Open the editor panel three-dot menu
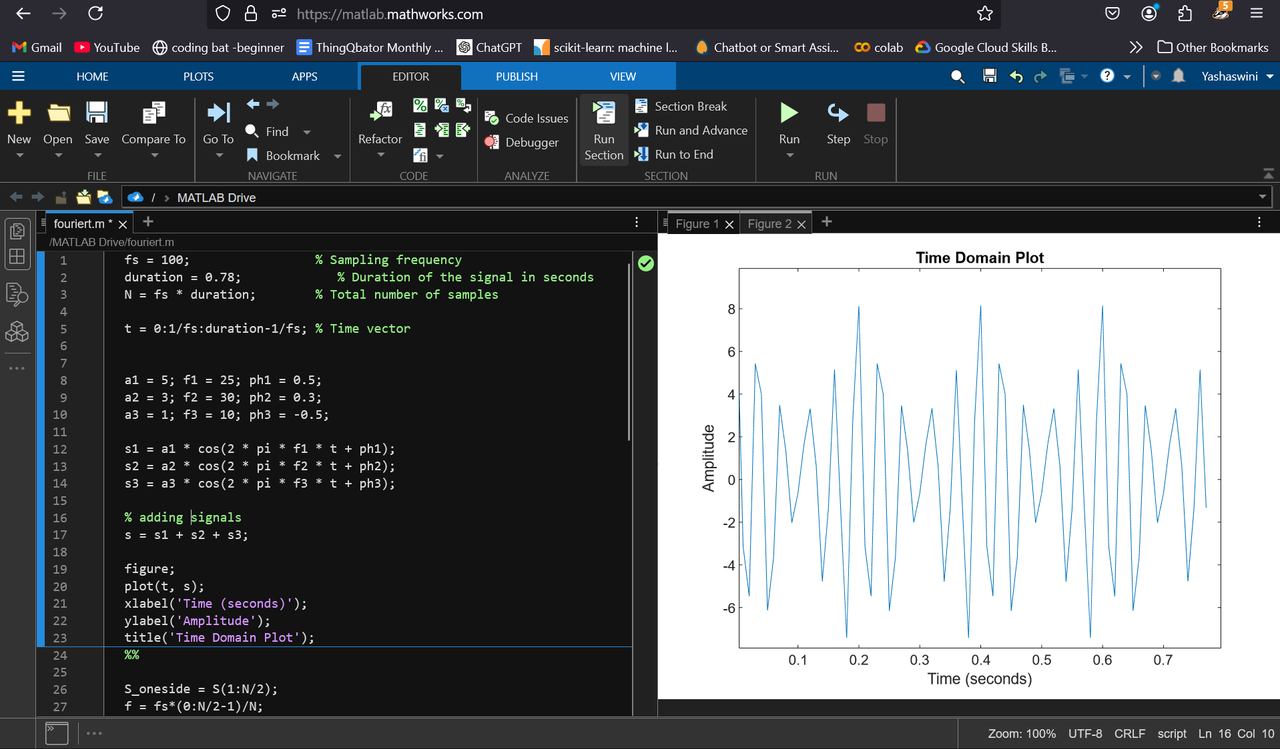 coord(637,222)
